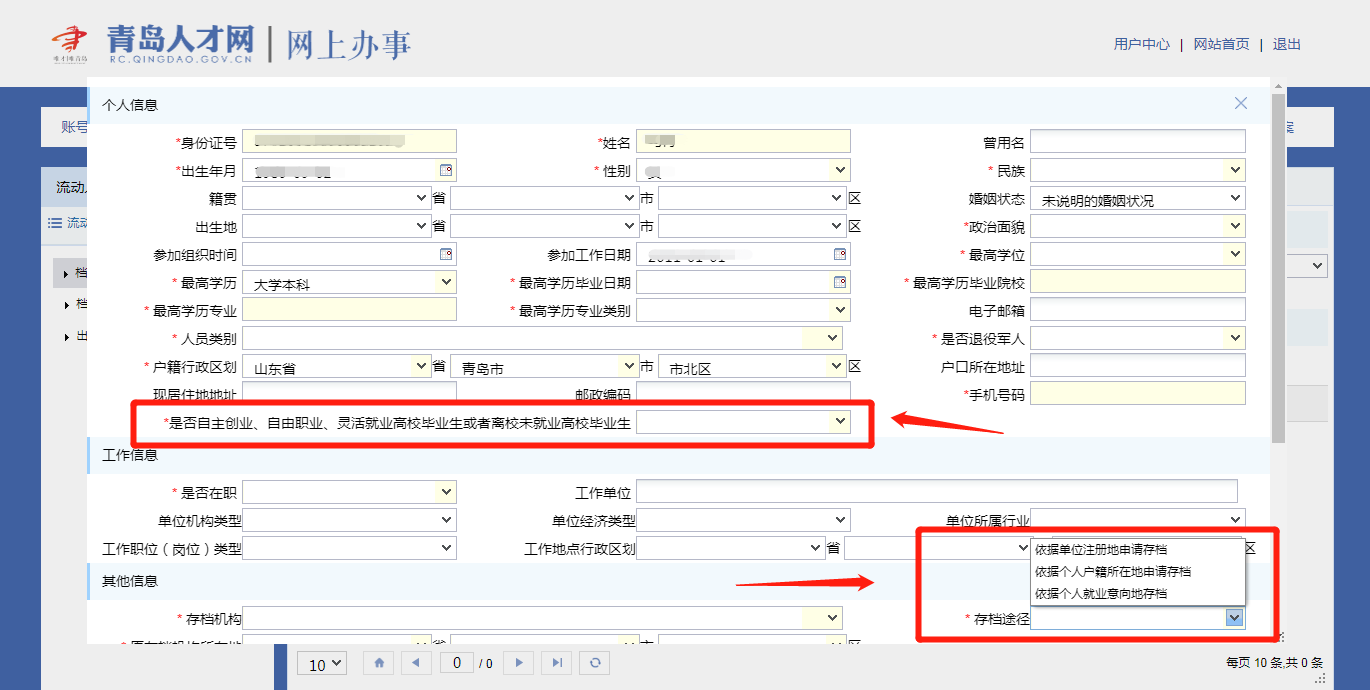The height and width of the screenshot is (690, 1370).
Task: Go to the first page of results
Action: 379,663
